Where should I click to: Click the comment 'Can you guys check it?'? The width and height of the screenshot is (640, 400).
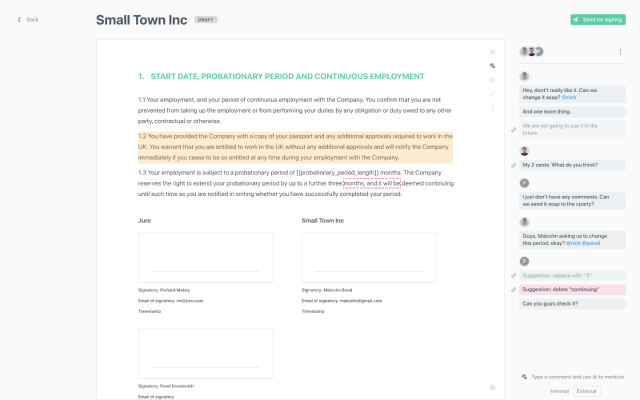[572, 304]
